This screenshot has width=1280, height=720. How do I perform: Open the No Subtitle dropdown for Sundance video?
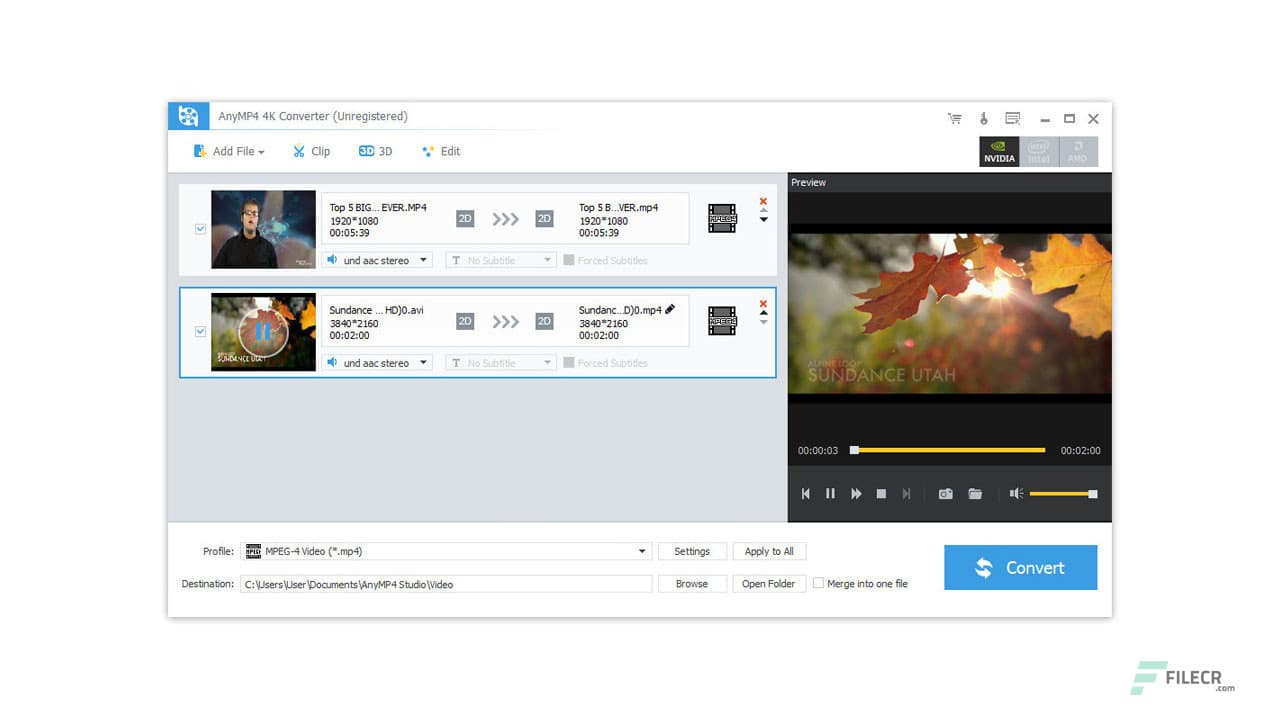(500, 362)
